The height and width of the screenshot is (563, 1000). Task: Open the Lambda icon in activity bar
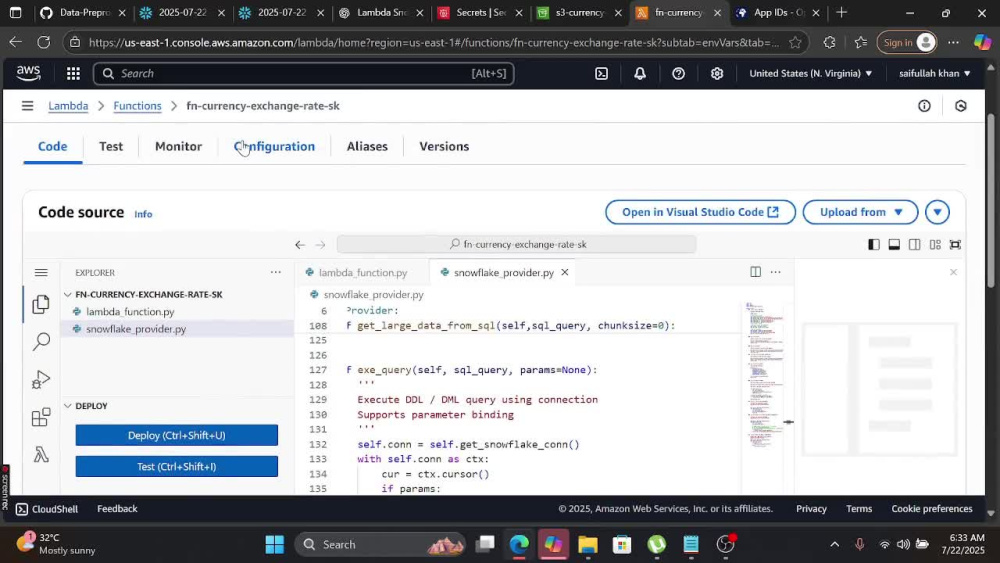click(x=41, y=455)
